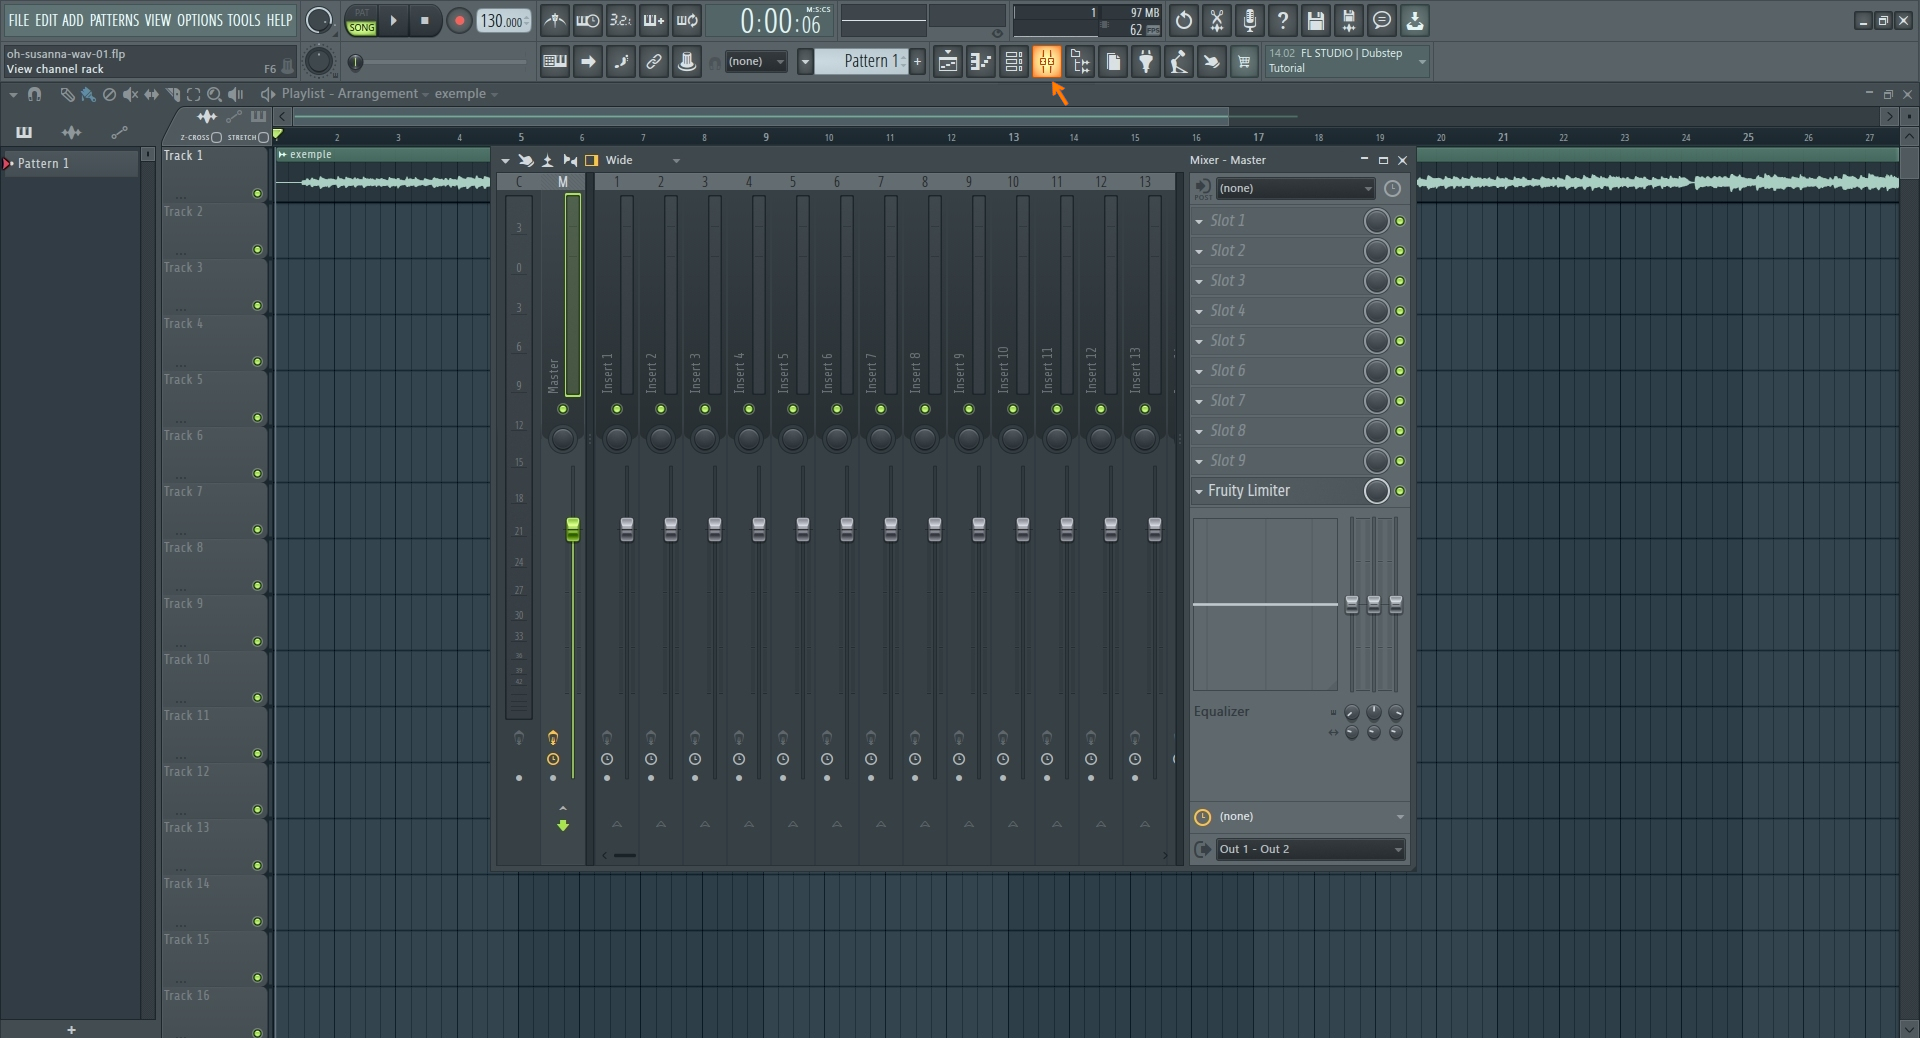Image resolution: width=1920 pixels, height=1038 pixels.
Task: Select the Playlist Mute tool
Action: tap(130, 94)
